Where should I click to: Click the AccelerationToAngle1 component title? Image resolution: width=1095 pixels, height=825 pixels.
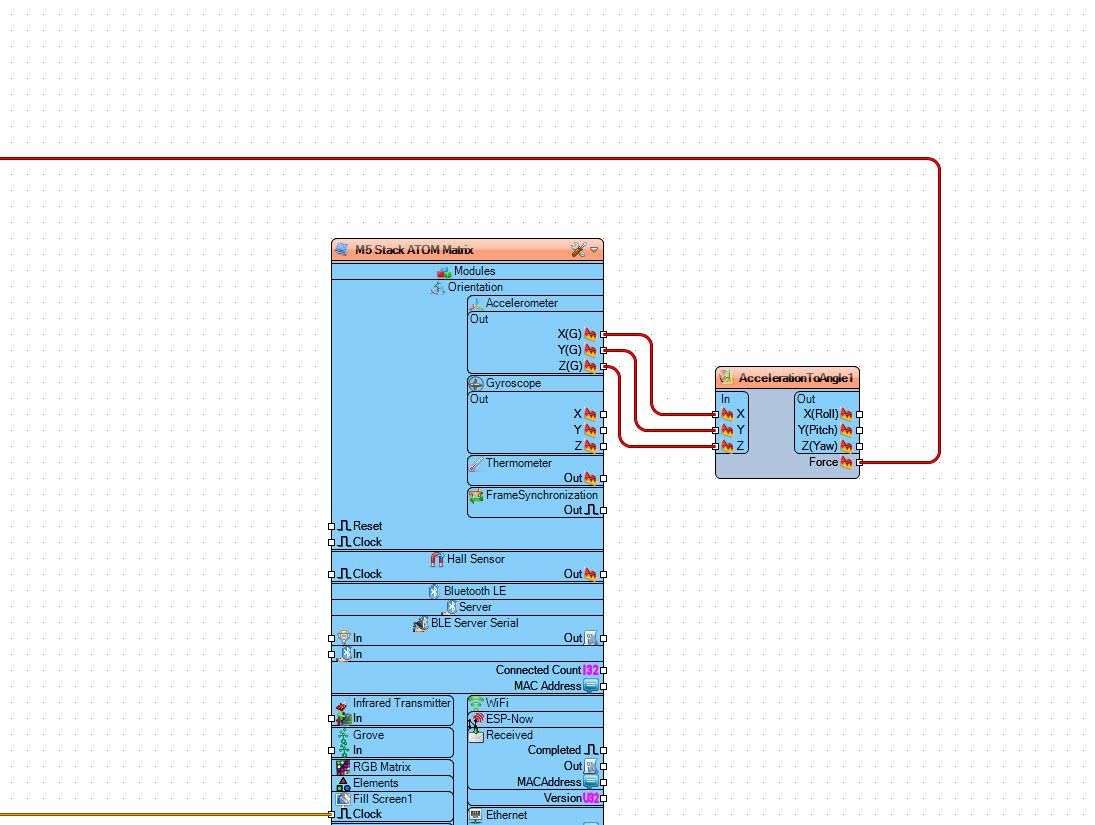tap(796, 378)
